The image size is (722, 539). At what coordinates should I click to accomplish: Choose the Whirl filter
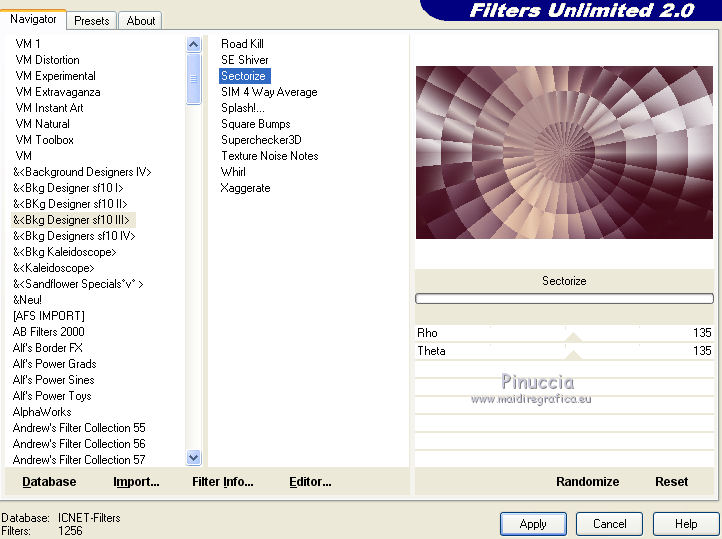pos(233,172)
